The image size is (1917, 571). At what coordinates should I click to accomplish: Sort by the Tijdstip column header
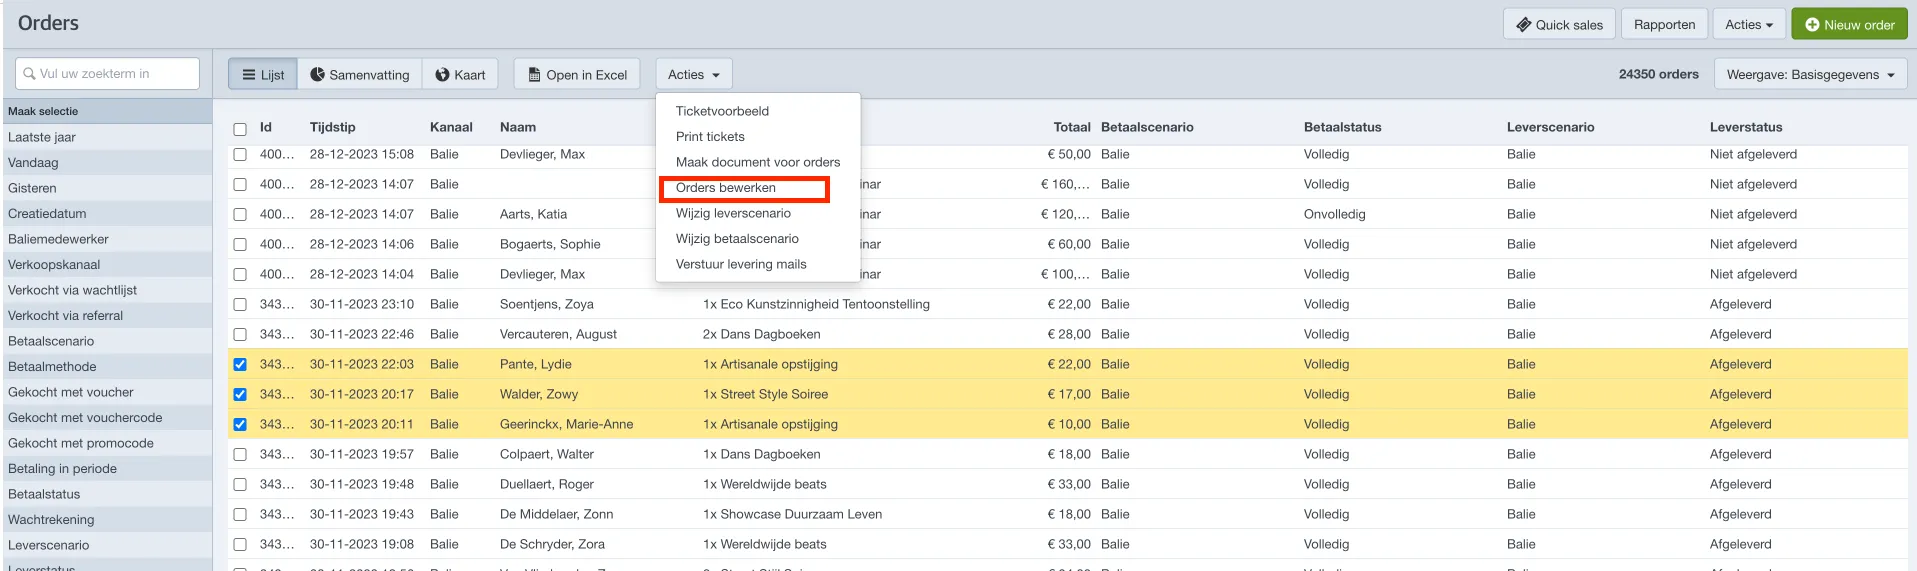(332, 127)
